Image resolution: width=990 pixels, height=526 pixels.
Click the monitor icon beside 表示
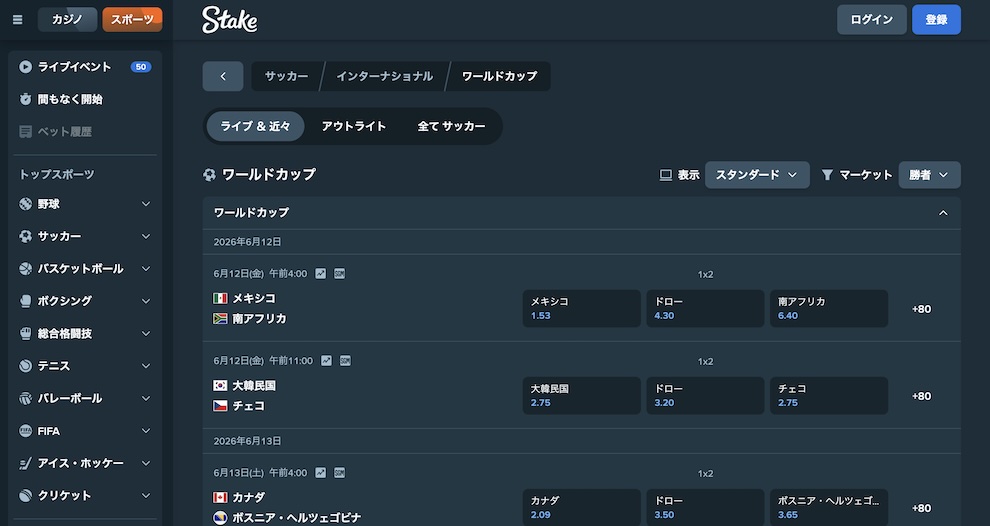coord(665,175)
